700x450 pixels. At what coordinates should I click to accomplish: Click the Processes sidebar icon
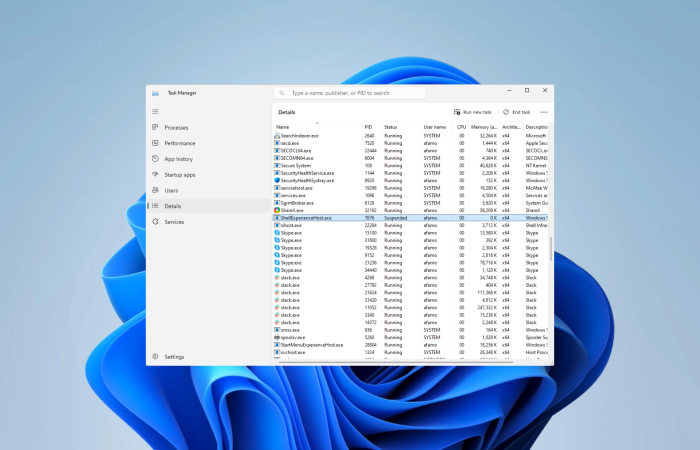point(155,127)
